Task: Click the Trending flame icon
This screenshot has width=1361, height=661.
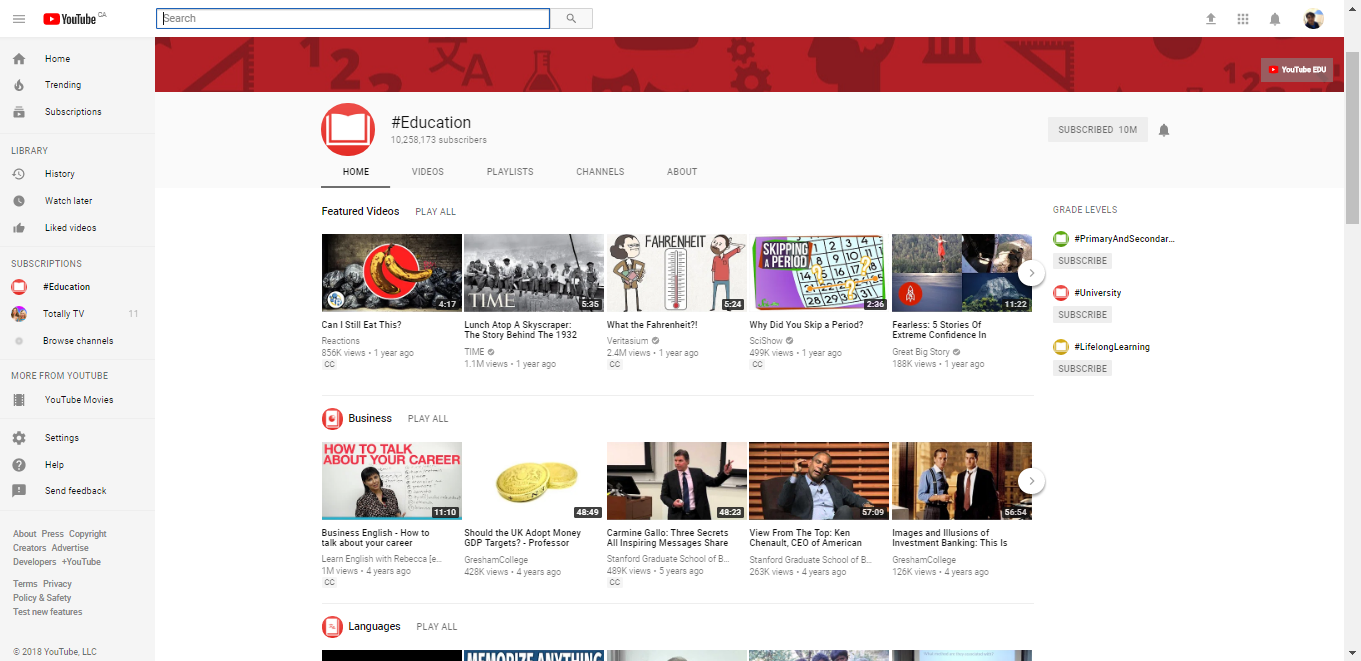Action: (19, 85)
